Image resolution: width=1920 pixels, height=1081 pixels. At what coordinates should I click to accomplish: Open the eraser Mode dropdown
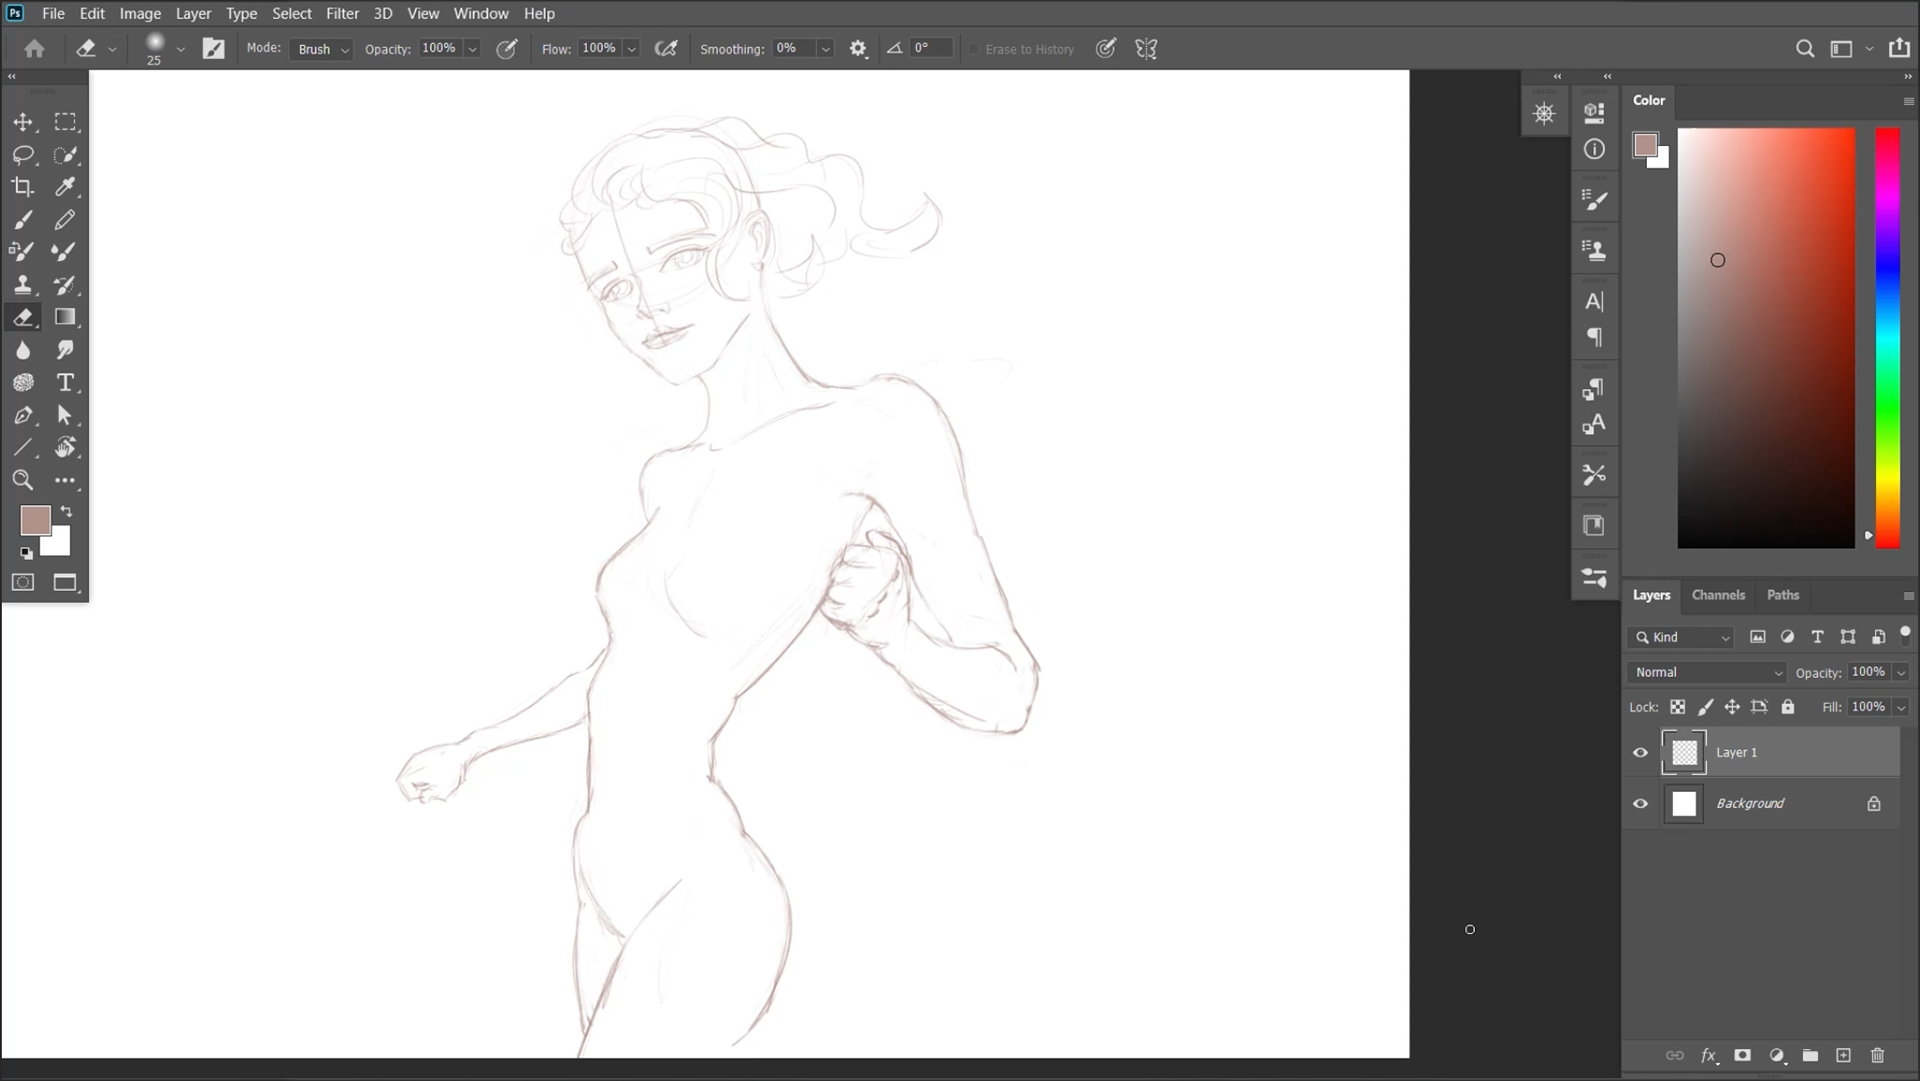321,49
